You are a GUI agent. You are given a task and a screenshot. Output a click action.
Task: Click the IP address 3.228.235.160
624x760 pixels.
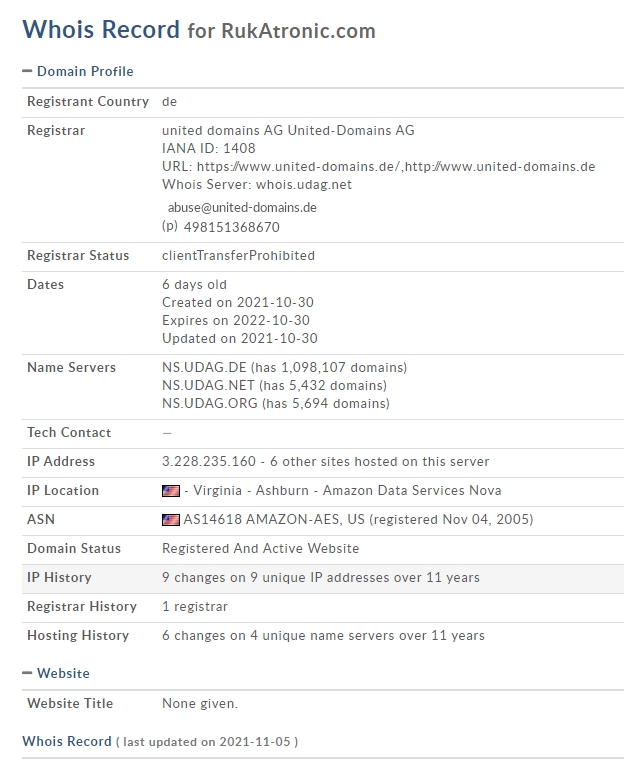pyautogui.click(x=208, y=461)
